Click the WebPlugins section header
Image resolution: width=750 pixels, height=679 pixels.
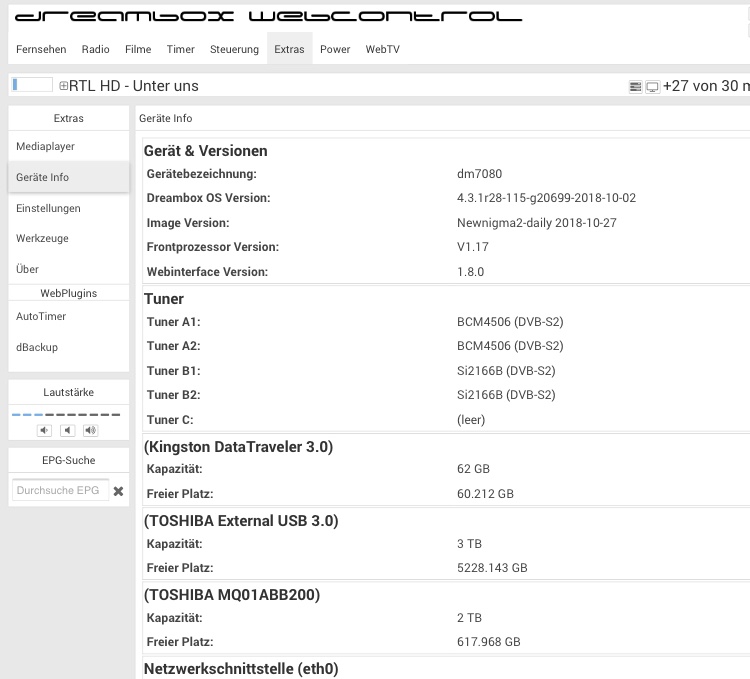(68, 293)
